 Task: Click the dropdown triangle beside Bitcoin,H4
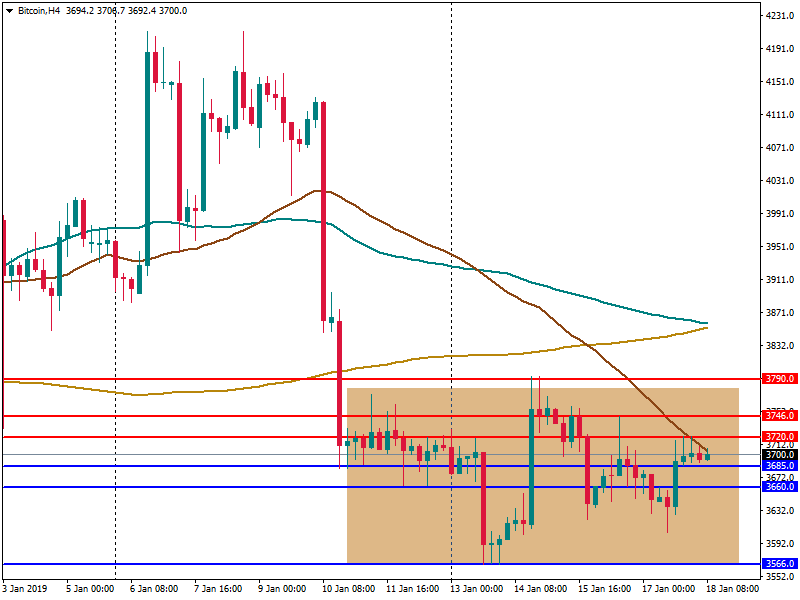coord(9,10)
